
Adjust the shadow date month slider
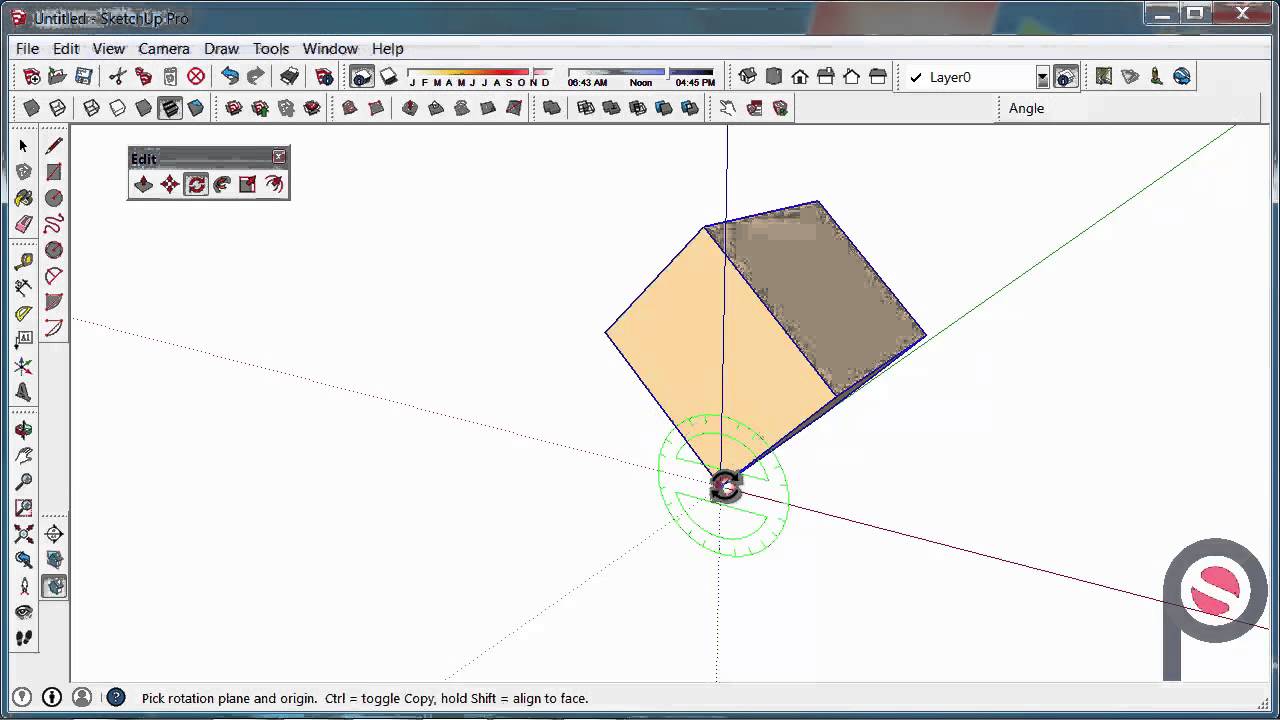pyautogui.click(x=479, y=72)
